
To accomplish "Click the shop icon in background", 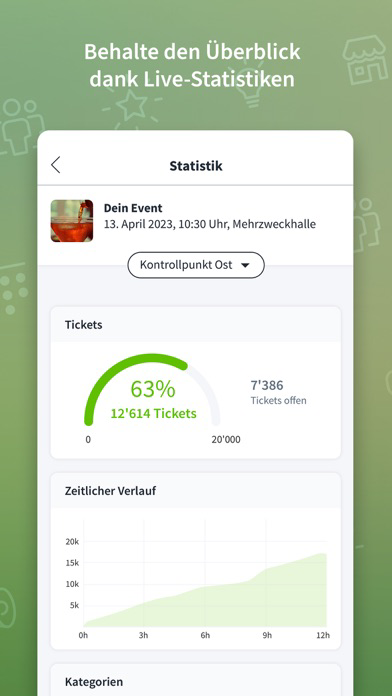I will 365,60.
